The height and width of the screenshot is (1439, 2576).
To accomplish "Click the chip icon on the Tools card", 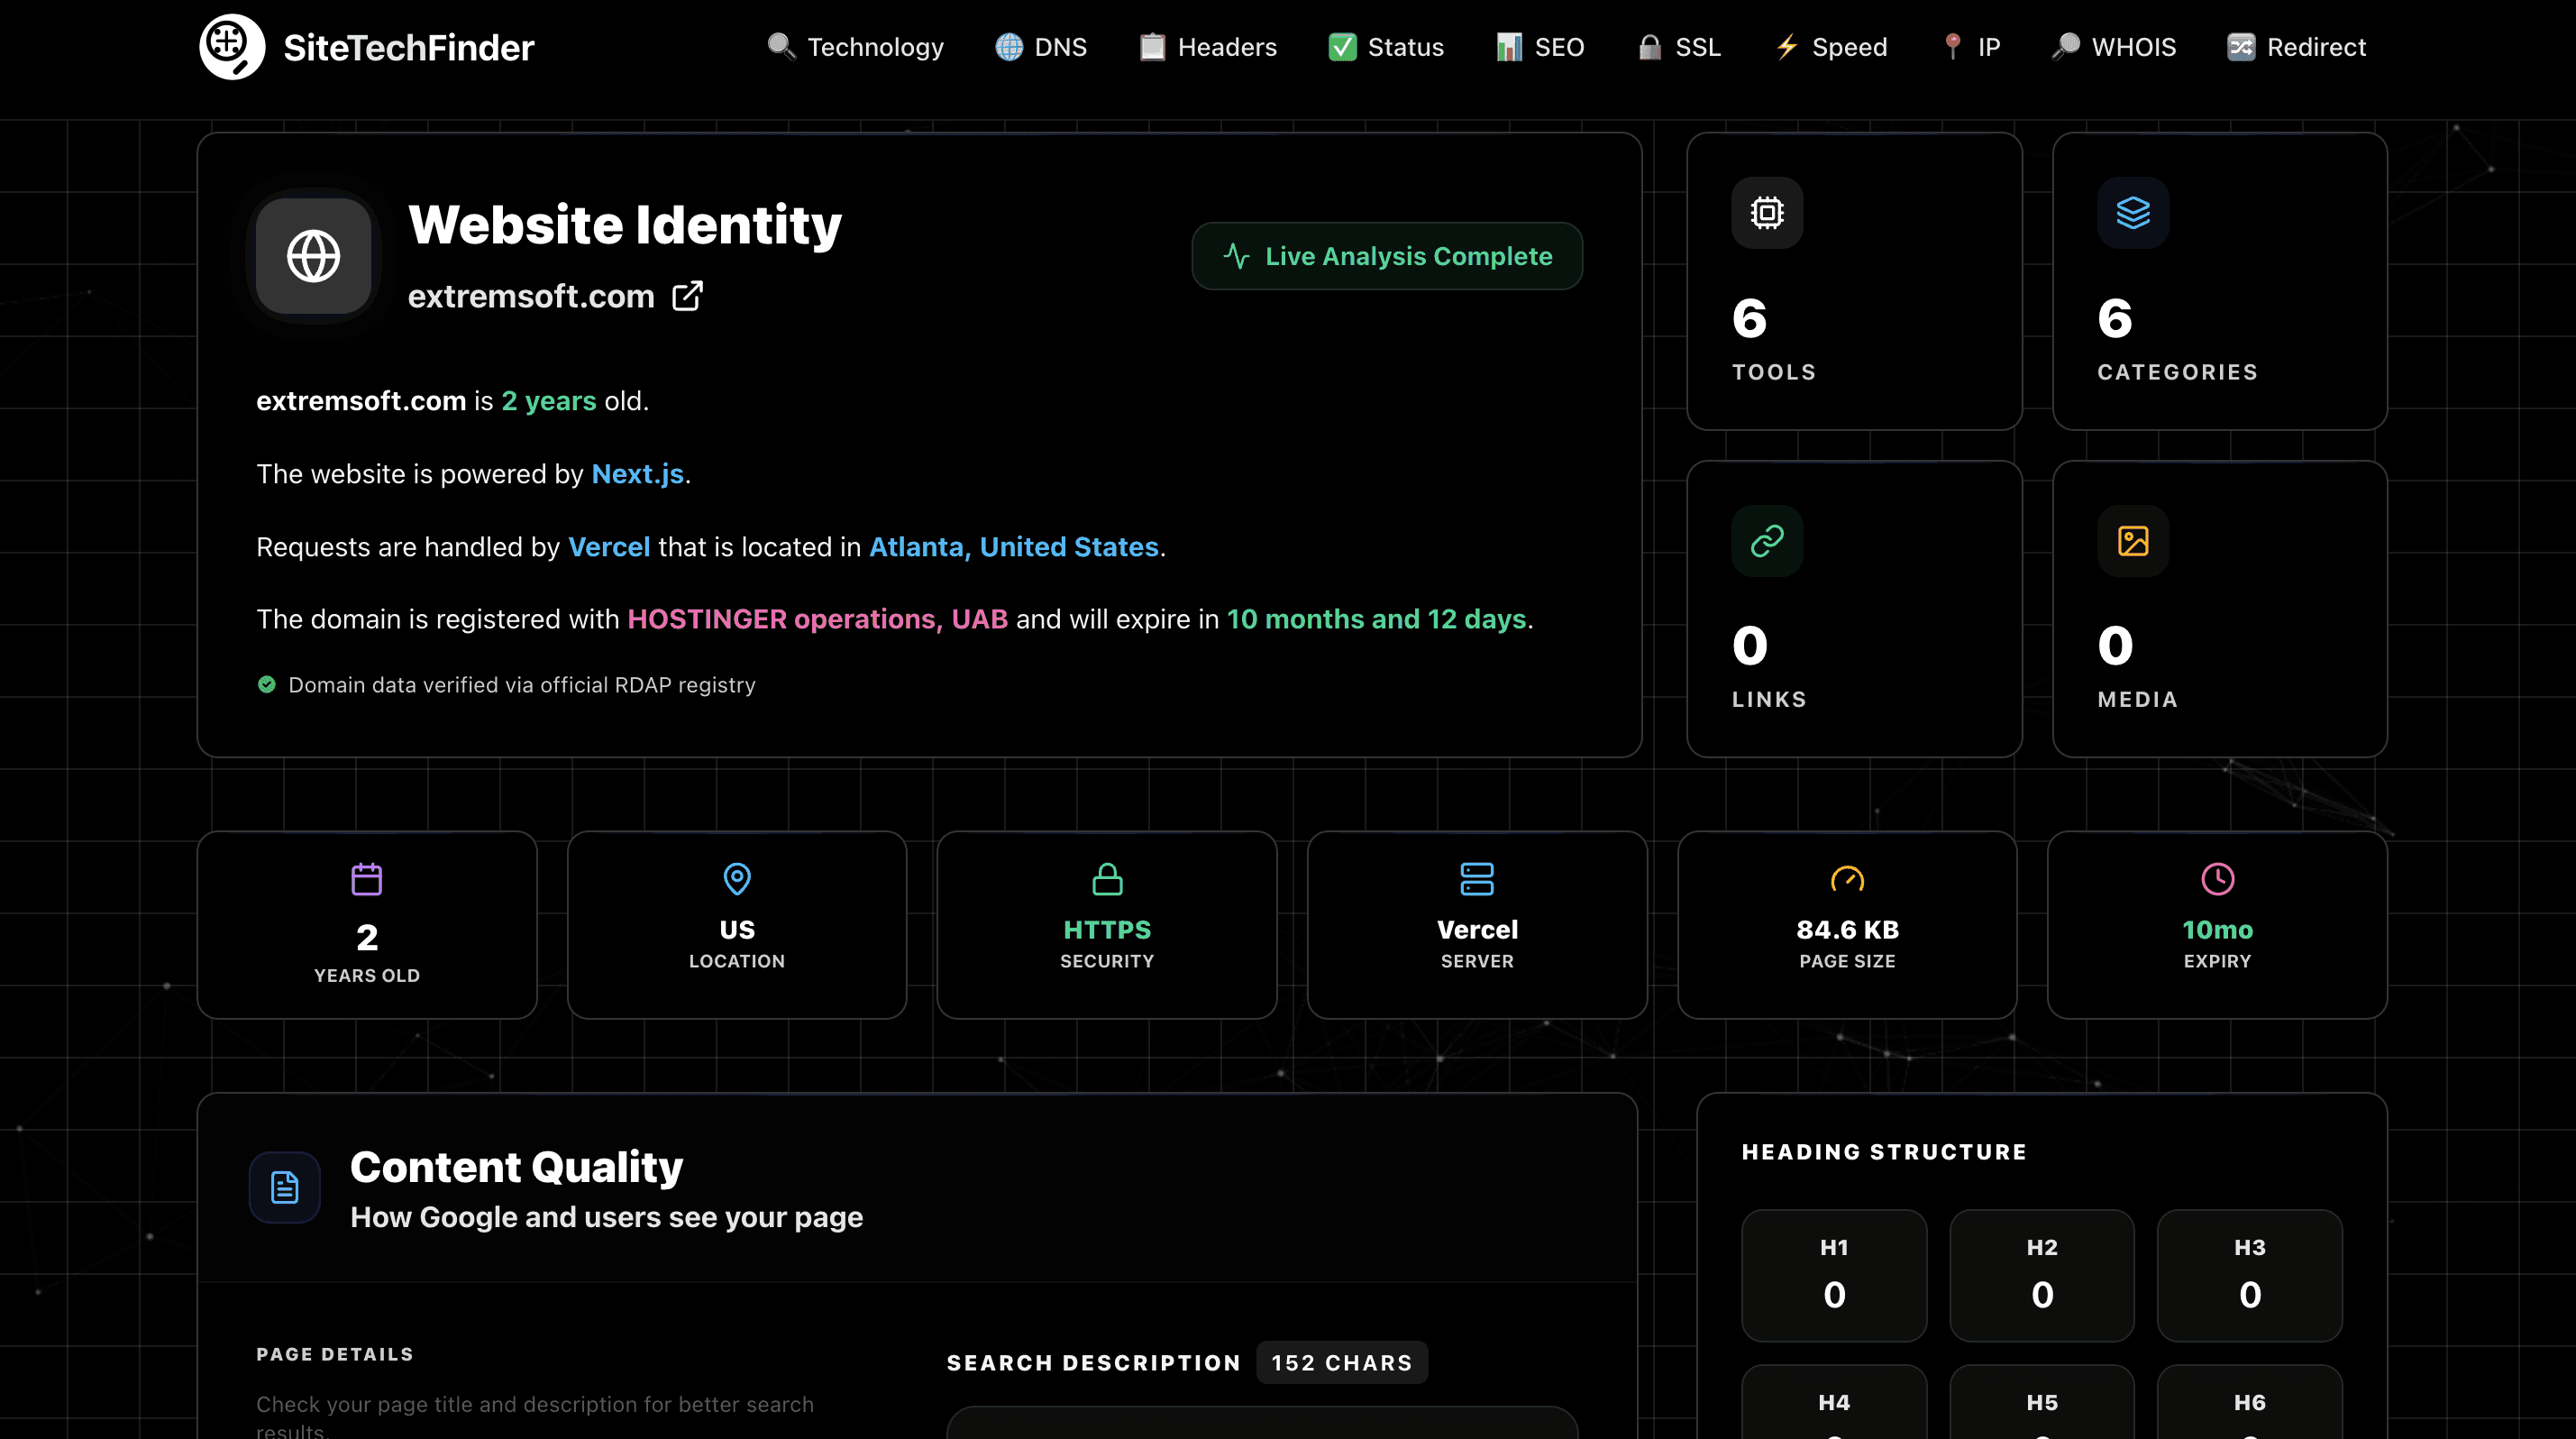I will click(x=1767, y=212).
